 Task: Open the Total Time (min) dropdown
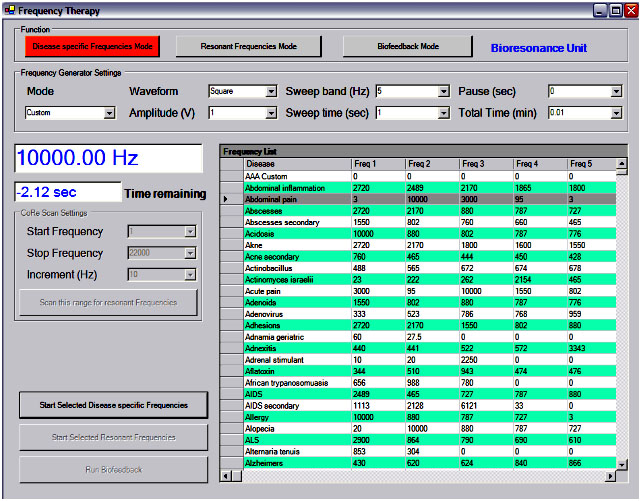click(x=616, y=113)
